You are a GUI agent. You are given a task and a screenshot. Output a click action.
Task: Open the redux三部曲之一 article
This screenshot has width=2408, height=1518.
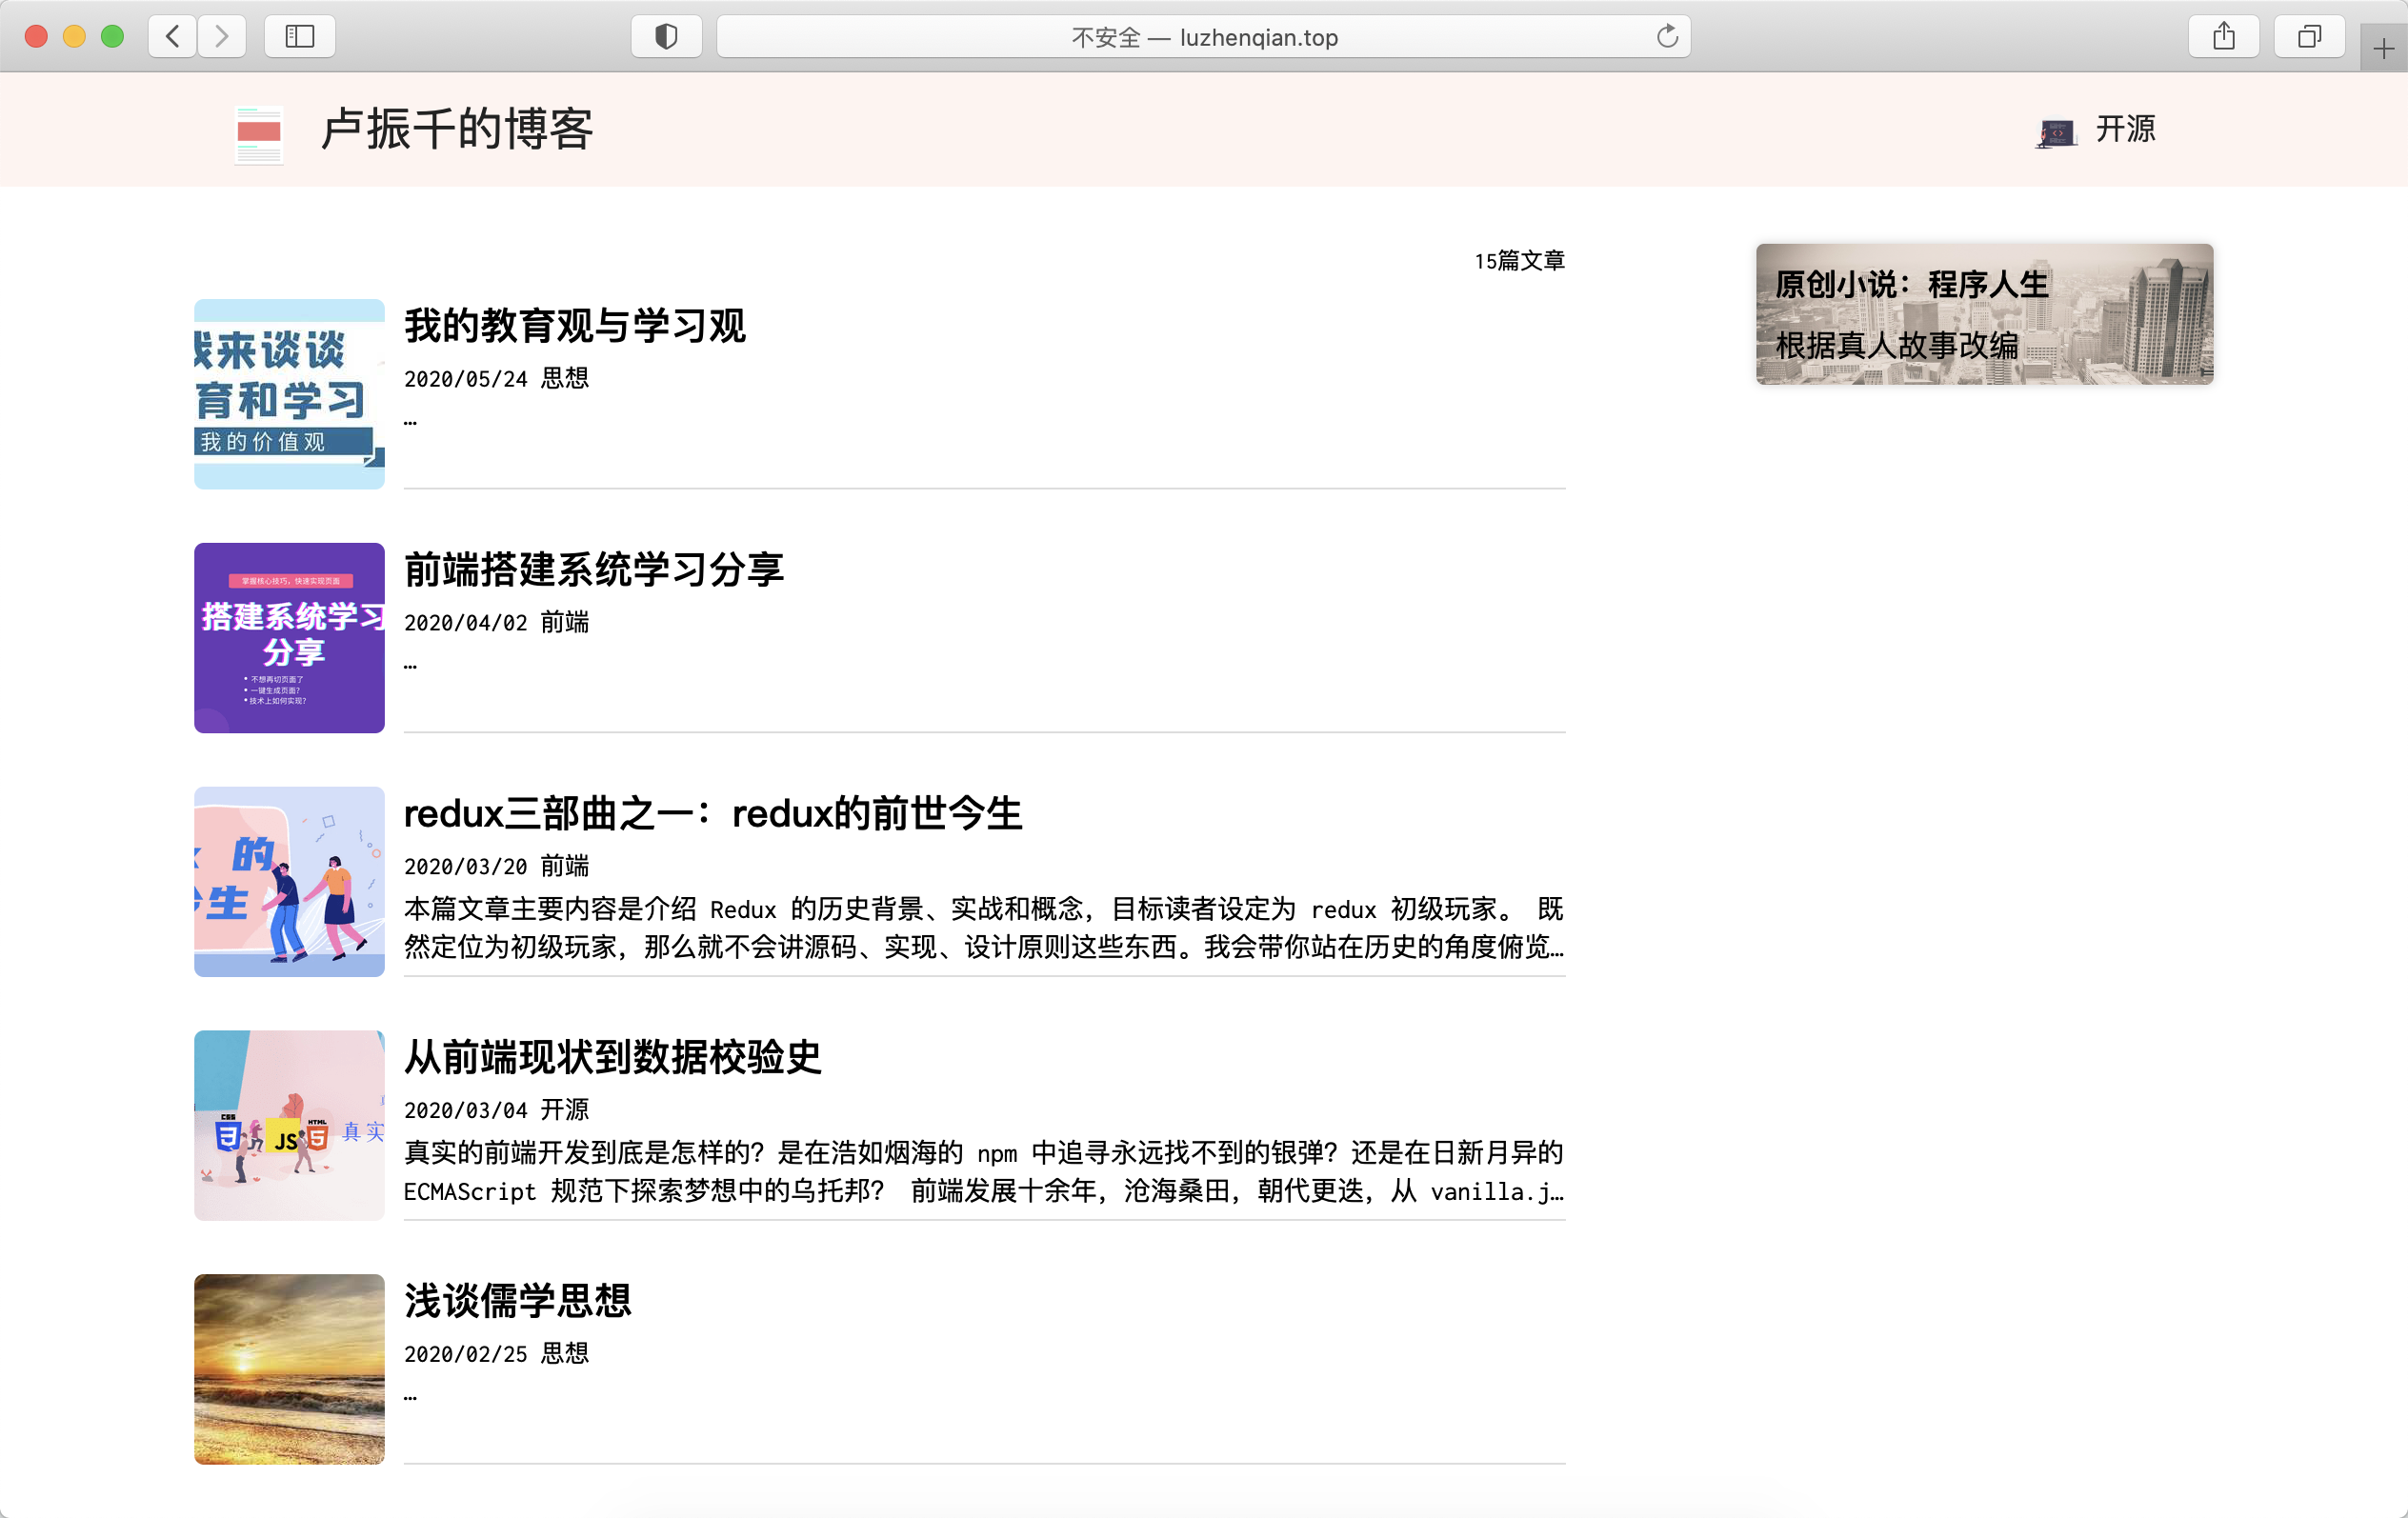(x=713, y=813)
